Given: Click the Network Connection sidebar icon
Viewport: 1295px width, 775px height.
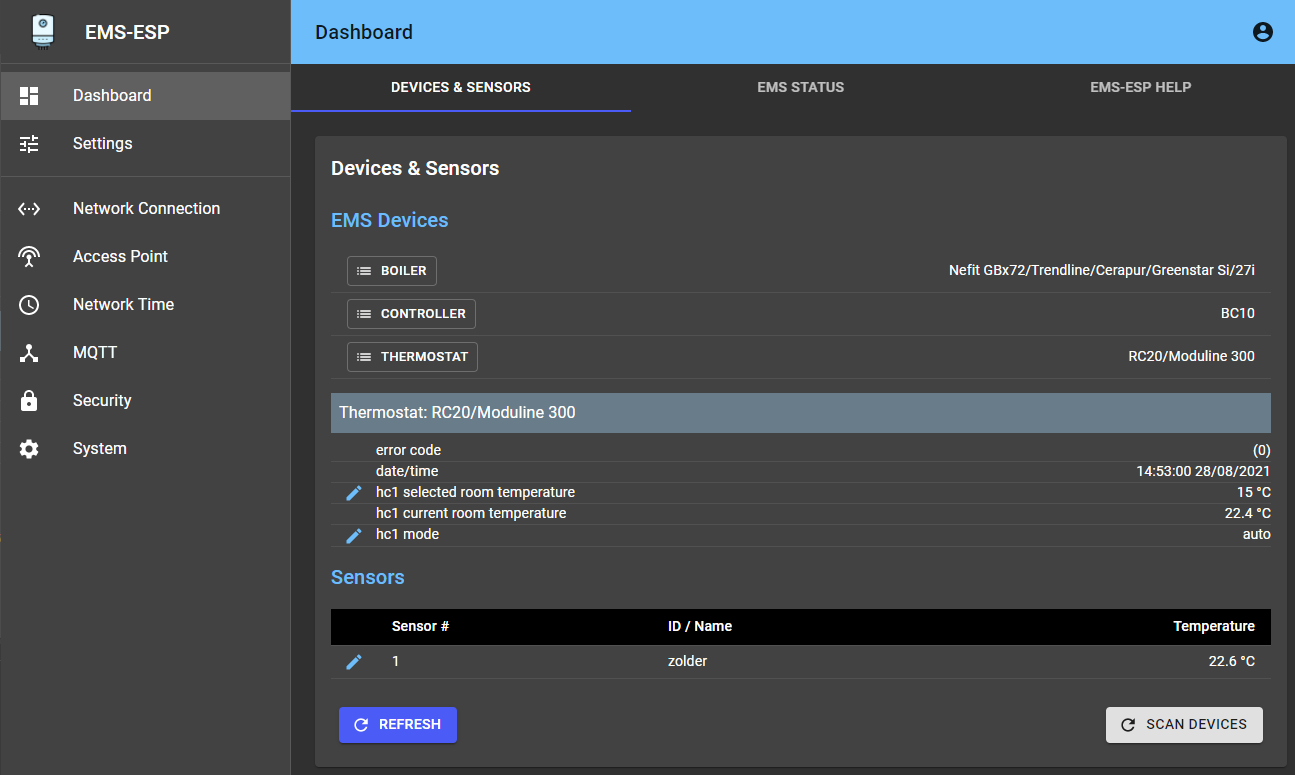Looking at the screenshot, I should point(29,209).
